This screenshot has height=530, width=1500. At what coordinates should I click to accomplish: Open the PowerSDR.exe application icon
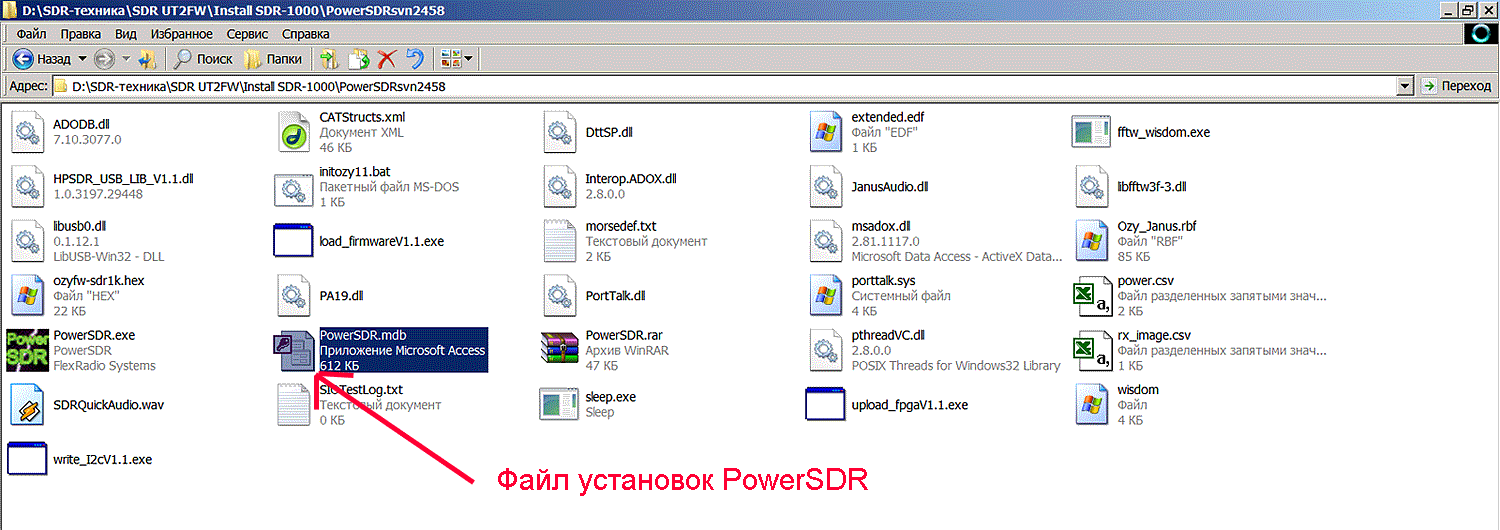coord(26,350)
